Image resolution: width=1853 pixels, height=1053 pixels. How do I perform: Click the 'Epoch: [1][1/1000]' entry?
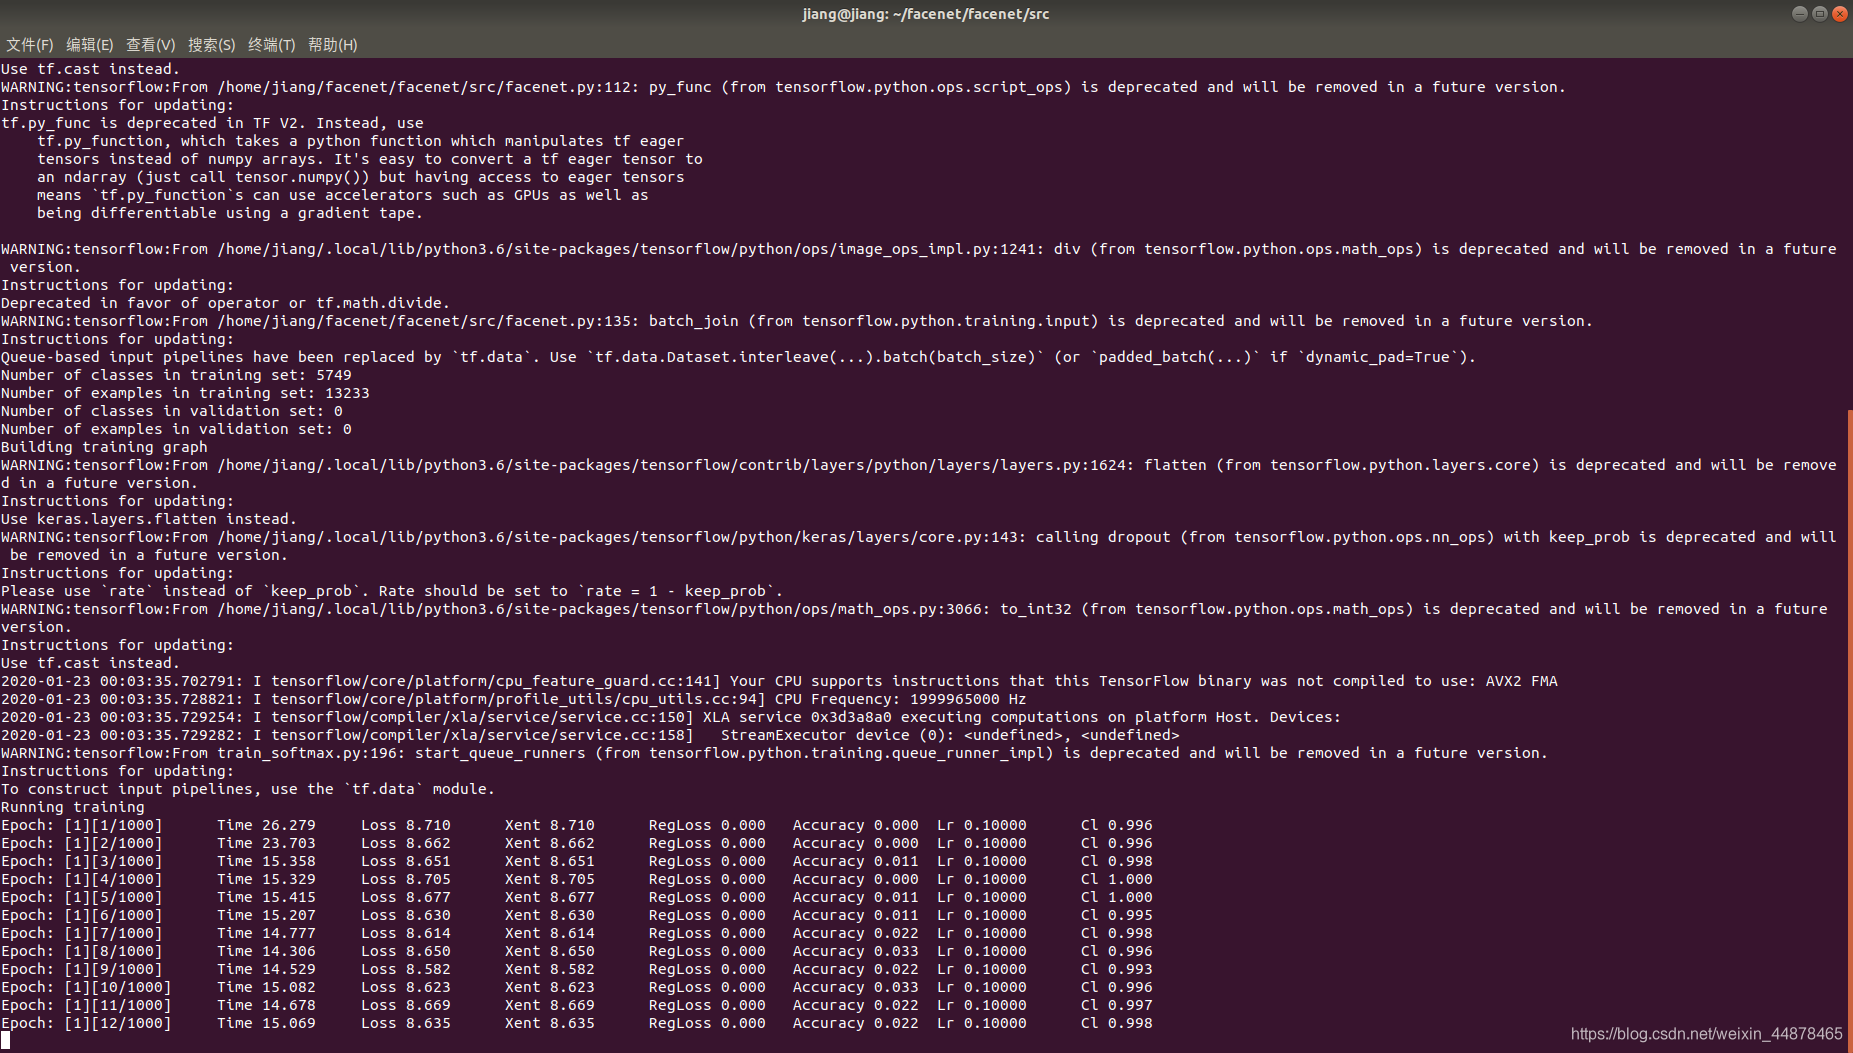(x=82, y=825)
